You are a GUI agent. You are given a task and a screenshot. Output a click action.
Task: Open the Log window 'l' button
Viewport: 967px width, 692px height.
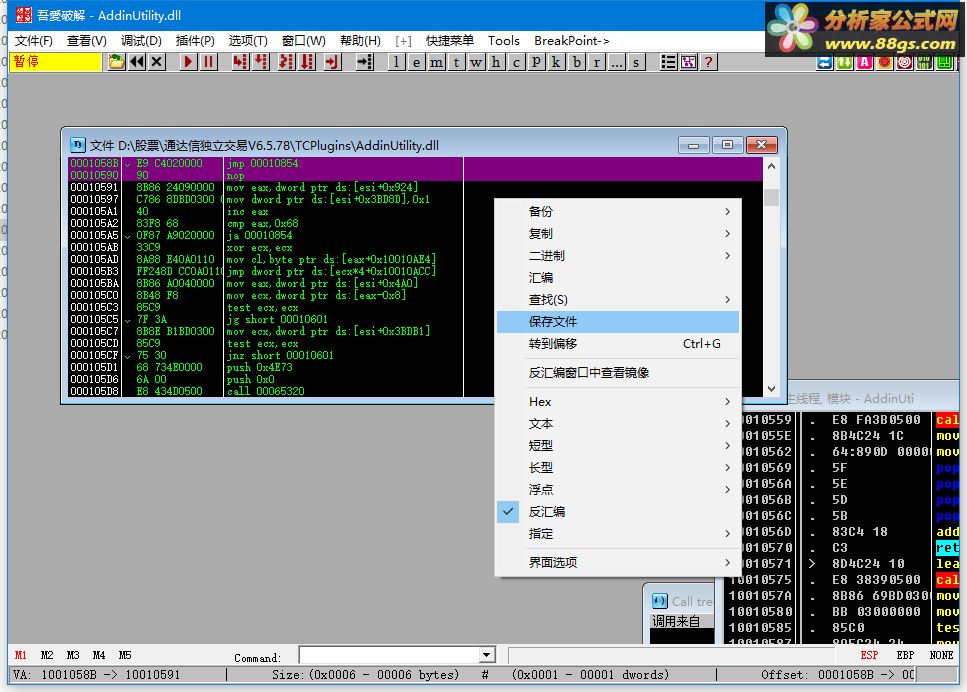click(x=397, y=62)
